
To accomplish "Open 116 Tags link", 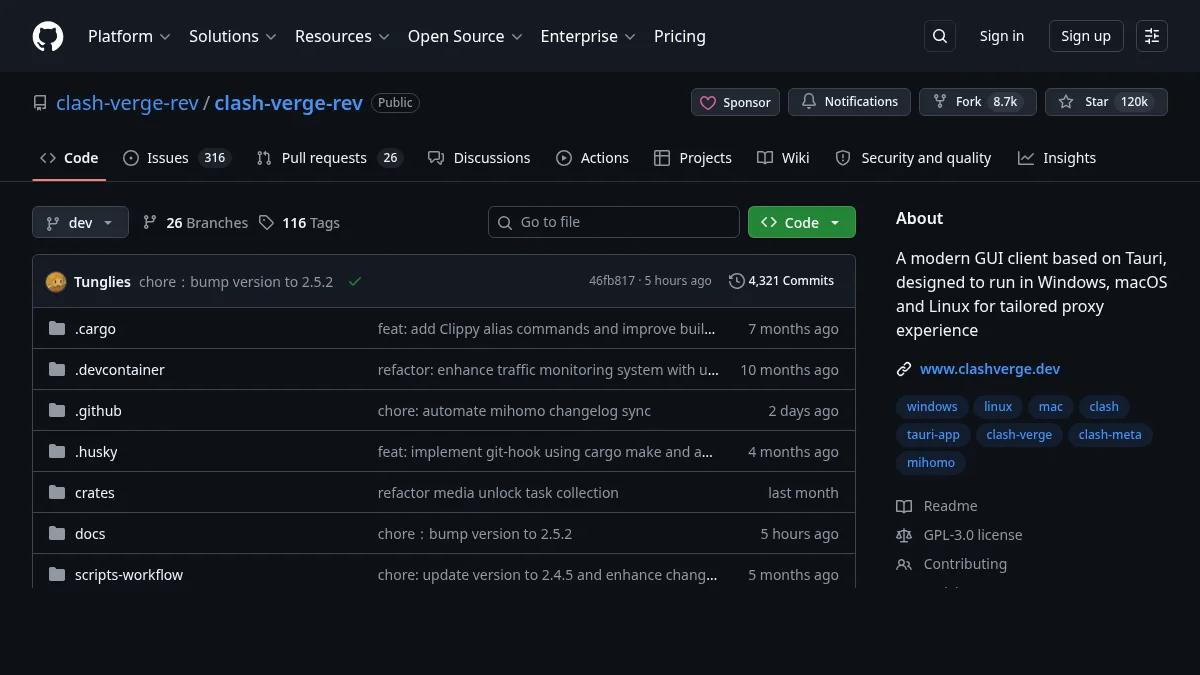I will 299,223.
